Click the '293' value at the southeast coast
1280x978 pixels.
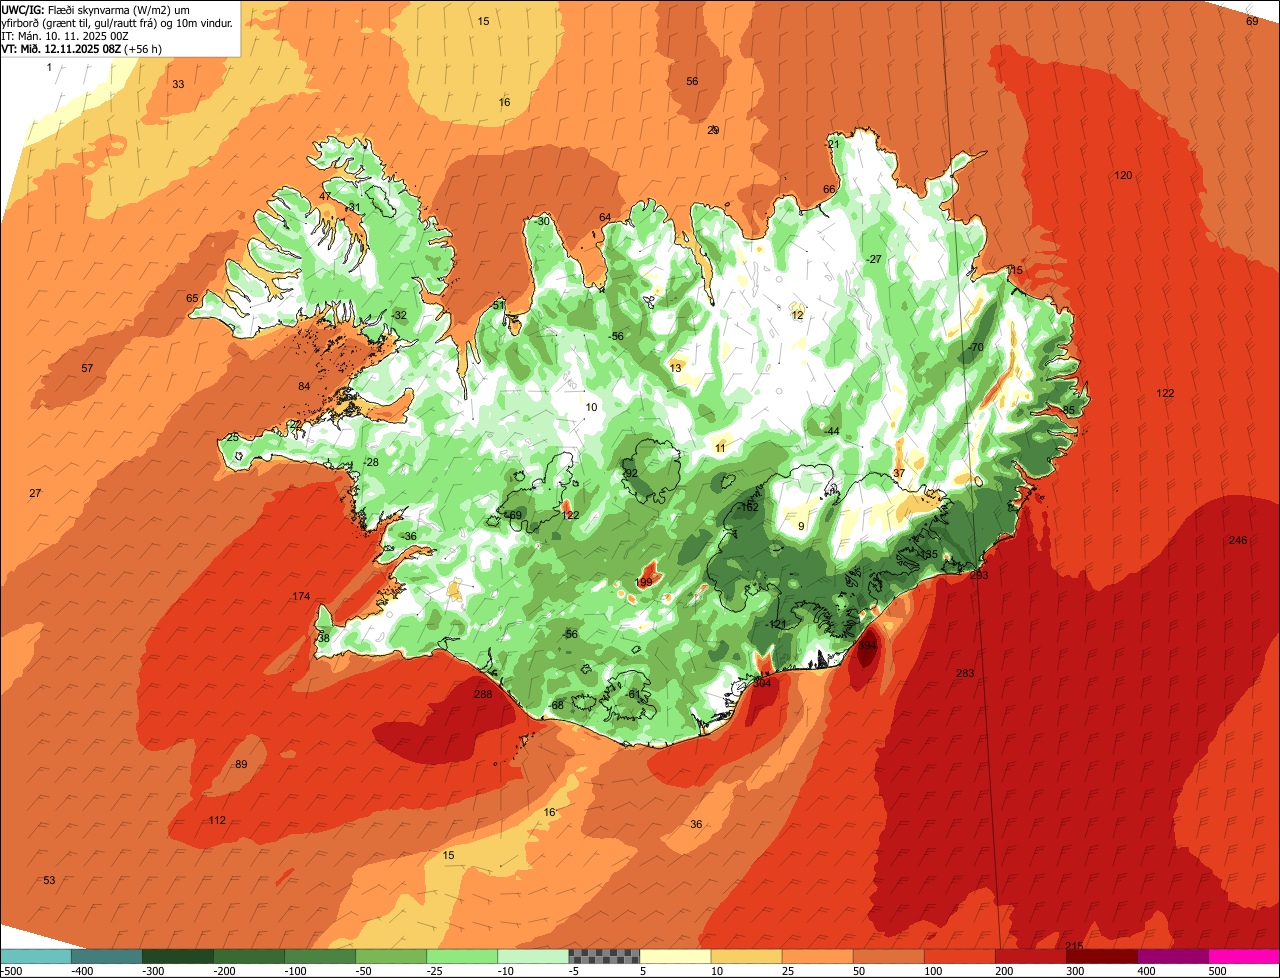tap(979, 575)
